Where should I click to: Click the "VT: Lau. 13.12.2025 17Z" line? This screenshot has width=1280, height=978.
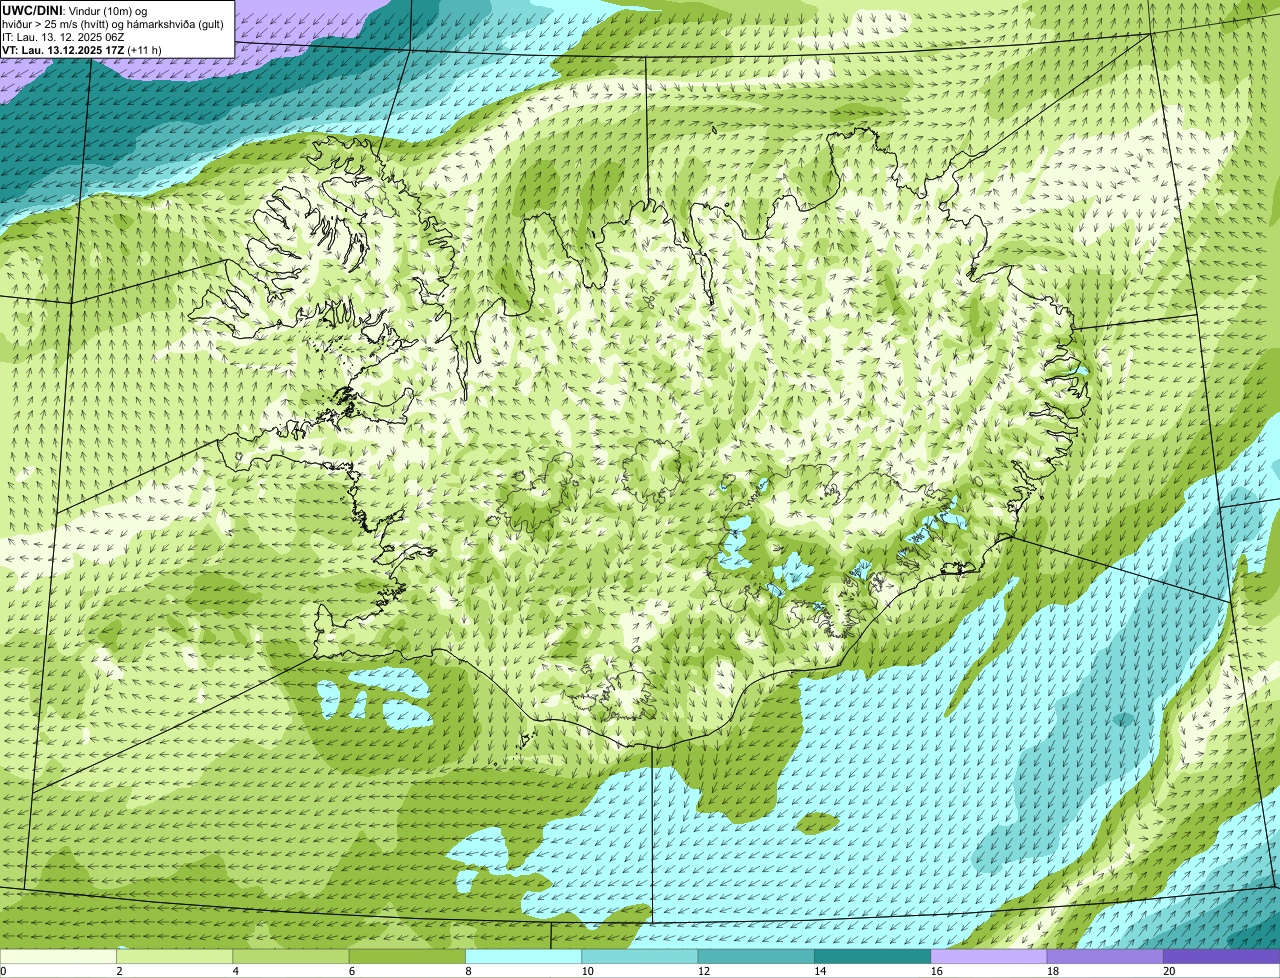click(x=65, y=49)
